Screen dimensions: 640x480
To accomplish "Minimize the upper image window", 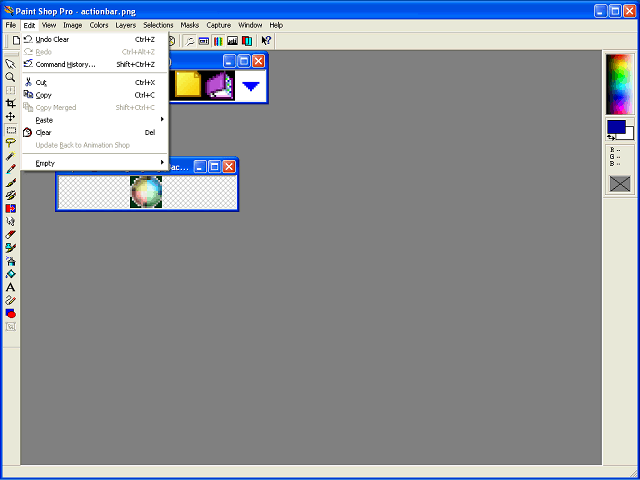I will [229, 61].
